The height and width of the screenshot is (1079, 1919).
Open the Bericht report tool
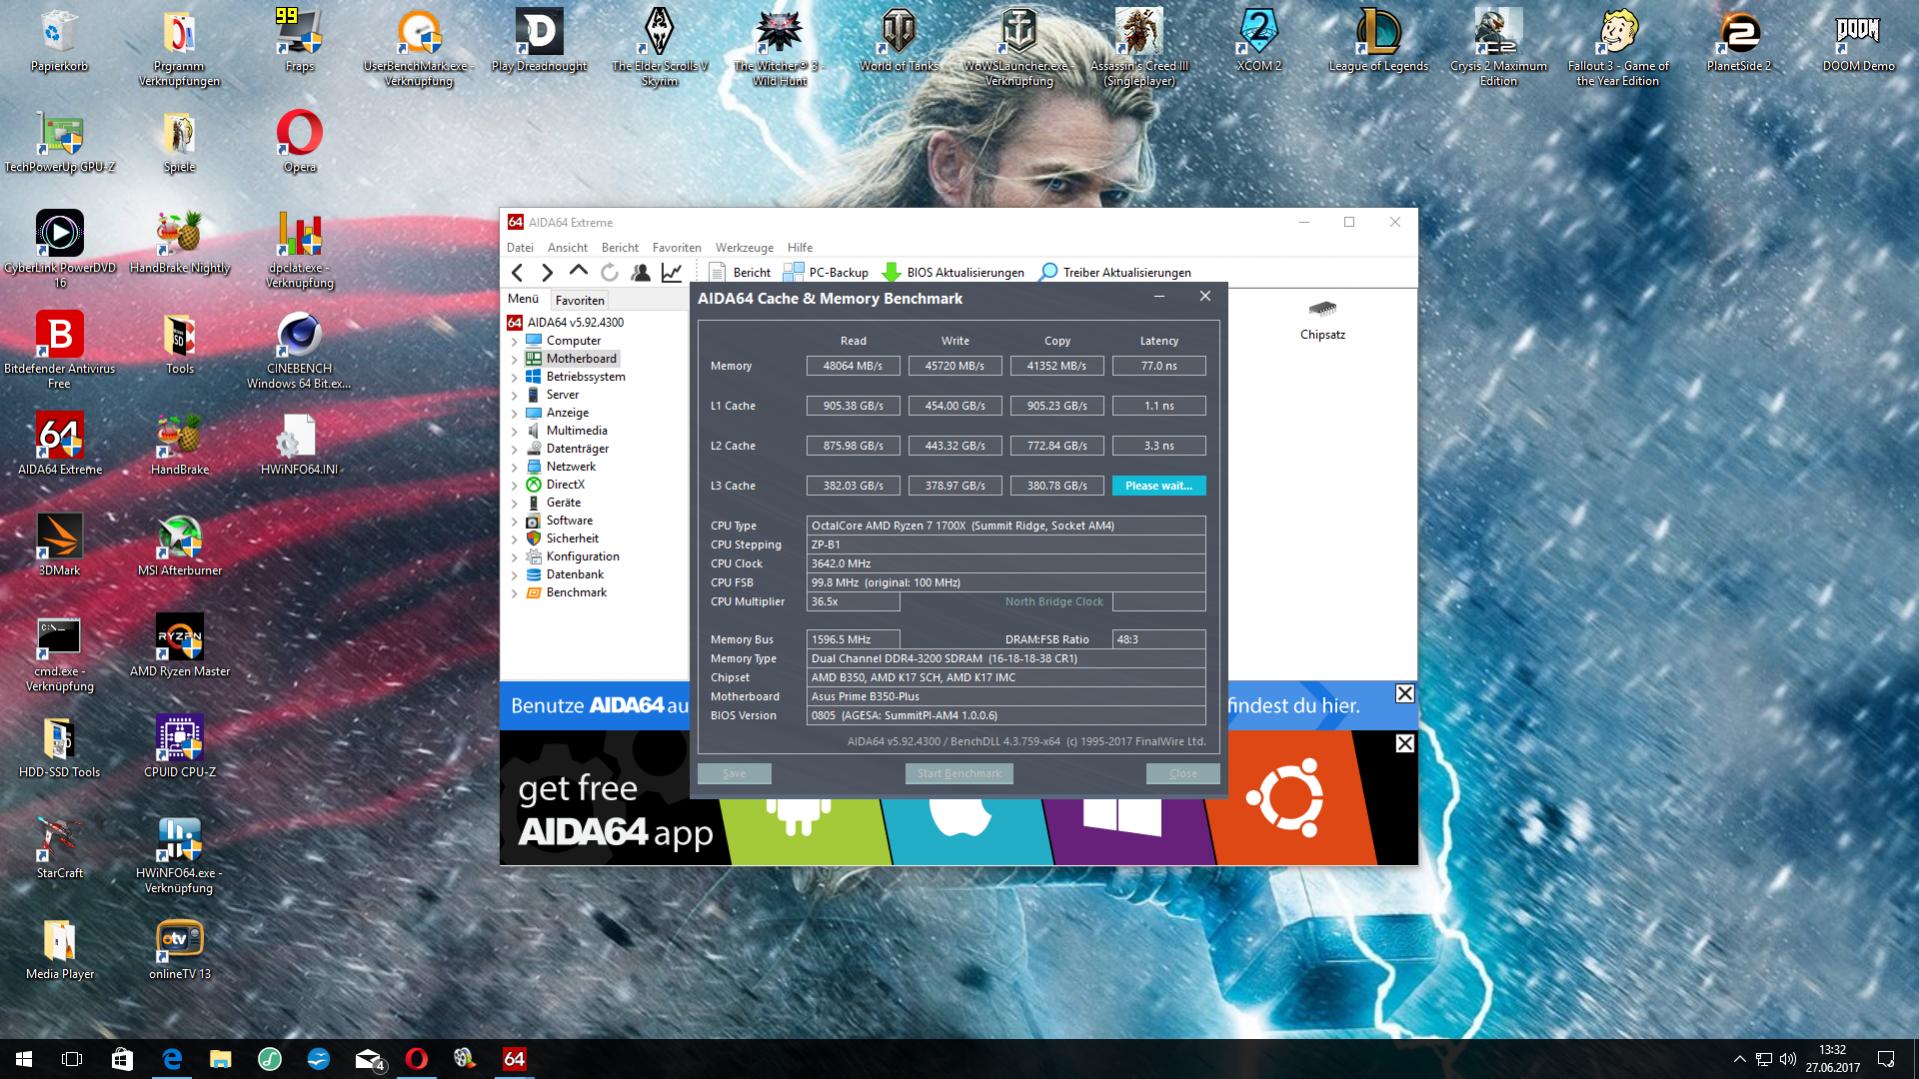(x=740, y=272)
